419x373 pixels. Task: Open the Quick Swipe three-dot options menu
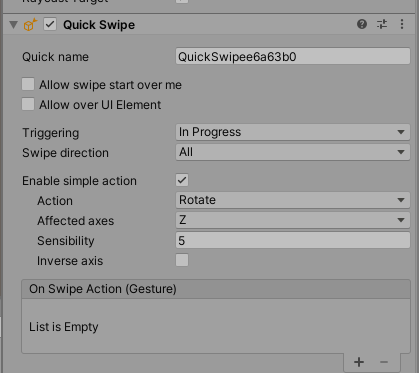[402, 24]
